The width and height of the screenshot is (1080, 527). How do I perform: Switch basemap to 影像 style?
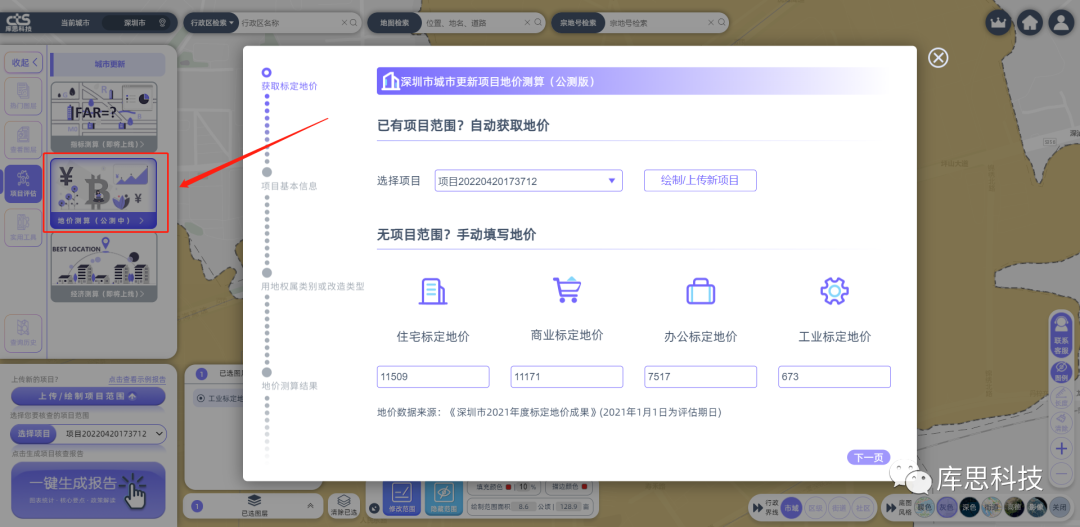click(1036, 508)
